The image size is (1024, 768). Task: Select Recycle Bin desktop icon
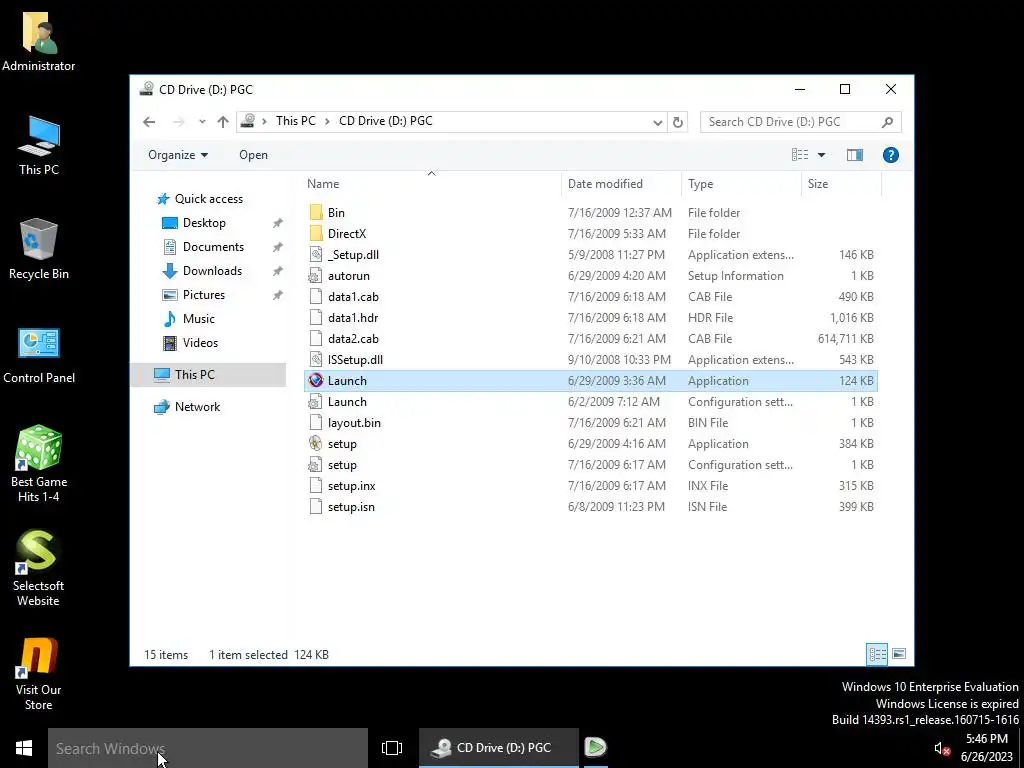click(39, 250)
